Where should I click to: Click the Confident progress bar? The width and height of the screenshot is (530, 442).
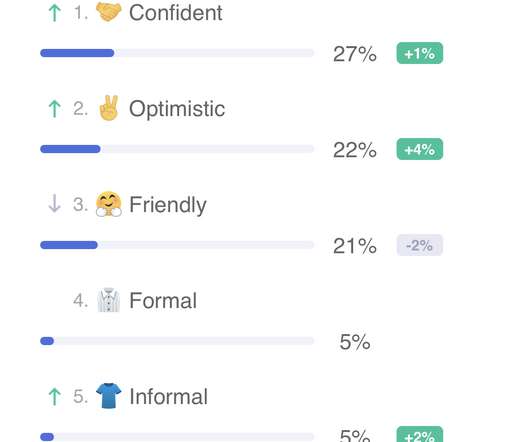[x=177, y=53]
